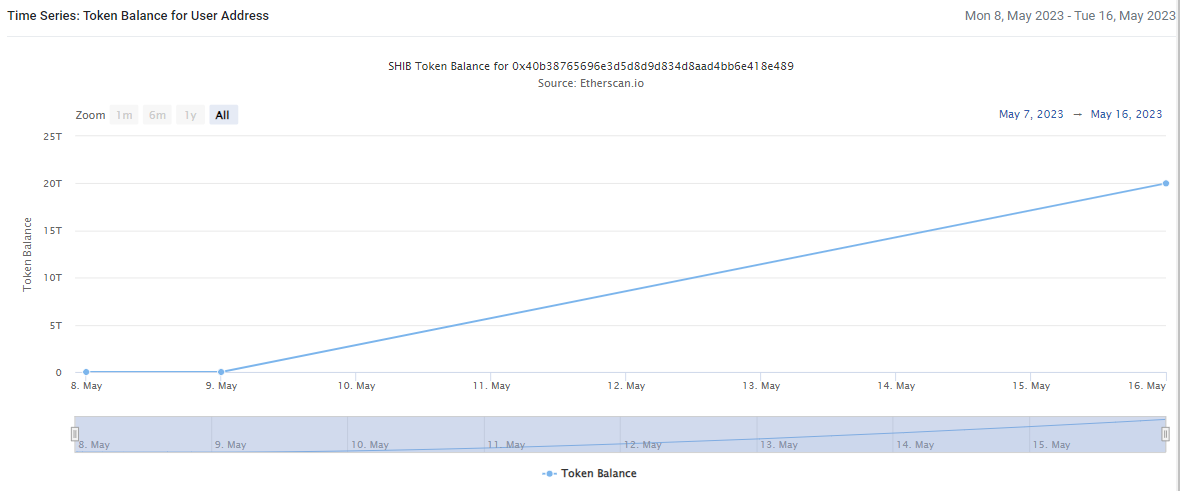This screenshot has width=1180, height=491.
Task: Select the All zoom button
Action: point(222,115)
